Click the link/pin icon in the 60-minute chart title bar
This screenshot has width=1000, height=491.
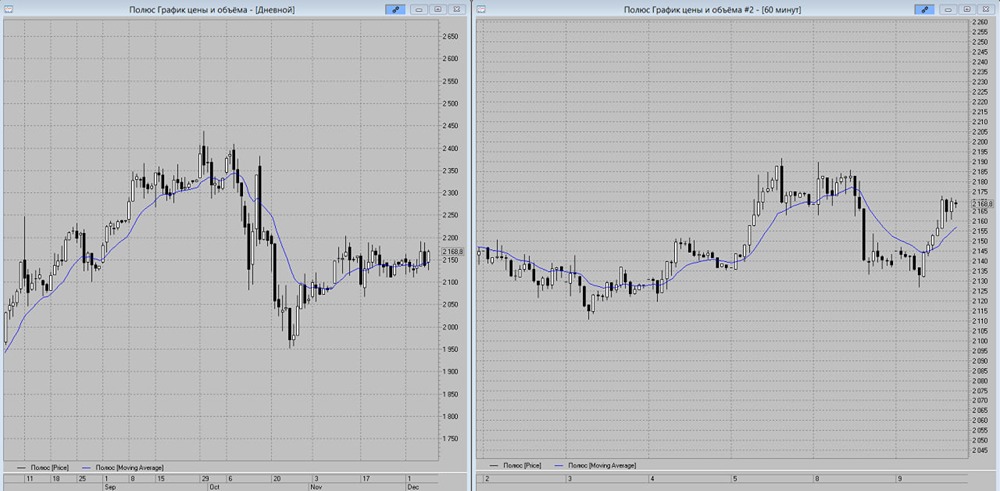[x=924, y=10]
